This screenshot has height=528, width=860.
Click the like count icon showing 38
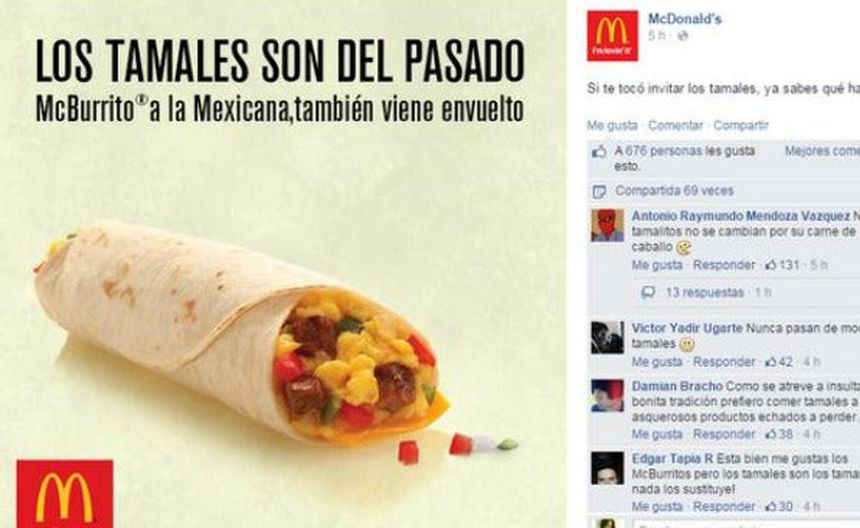(x=771, y=434)
